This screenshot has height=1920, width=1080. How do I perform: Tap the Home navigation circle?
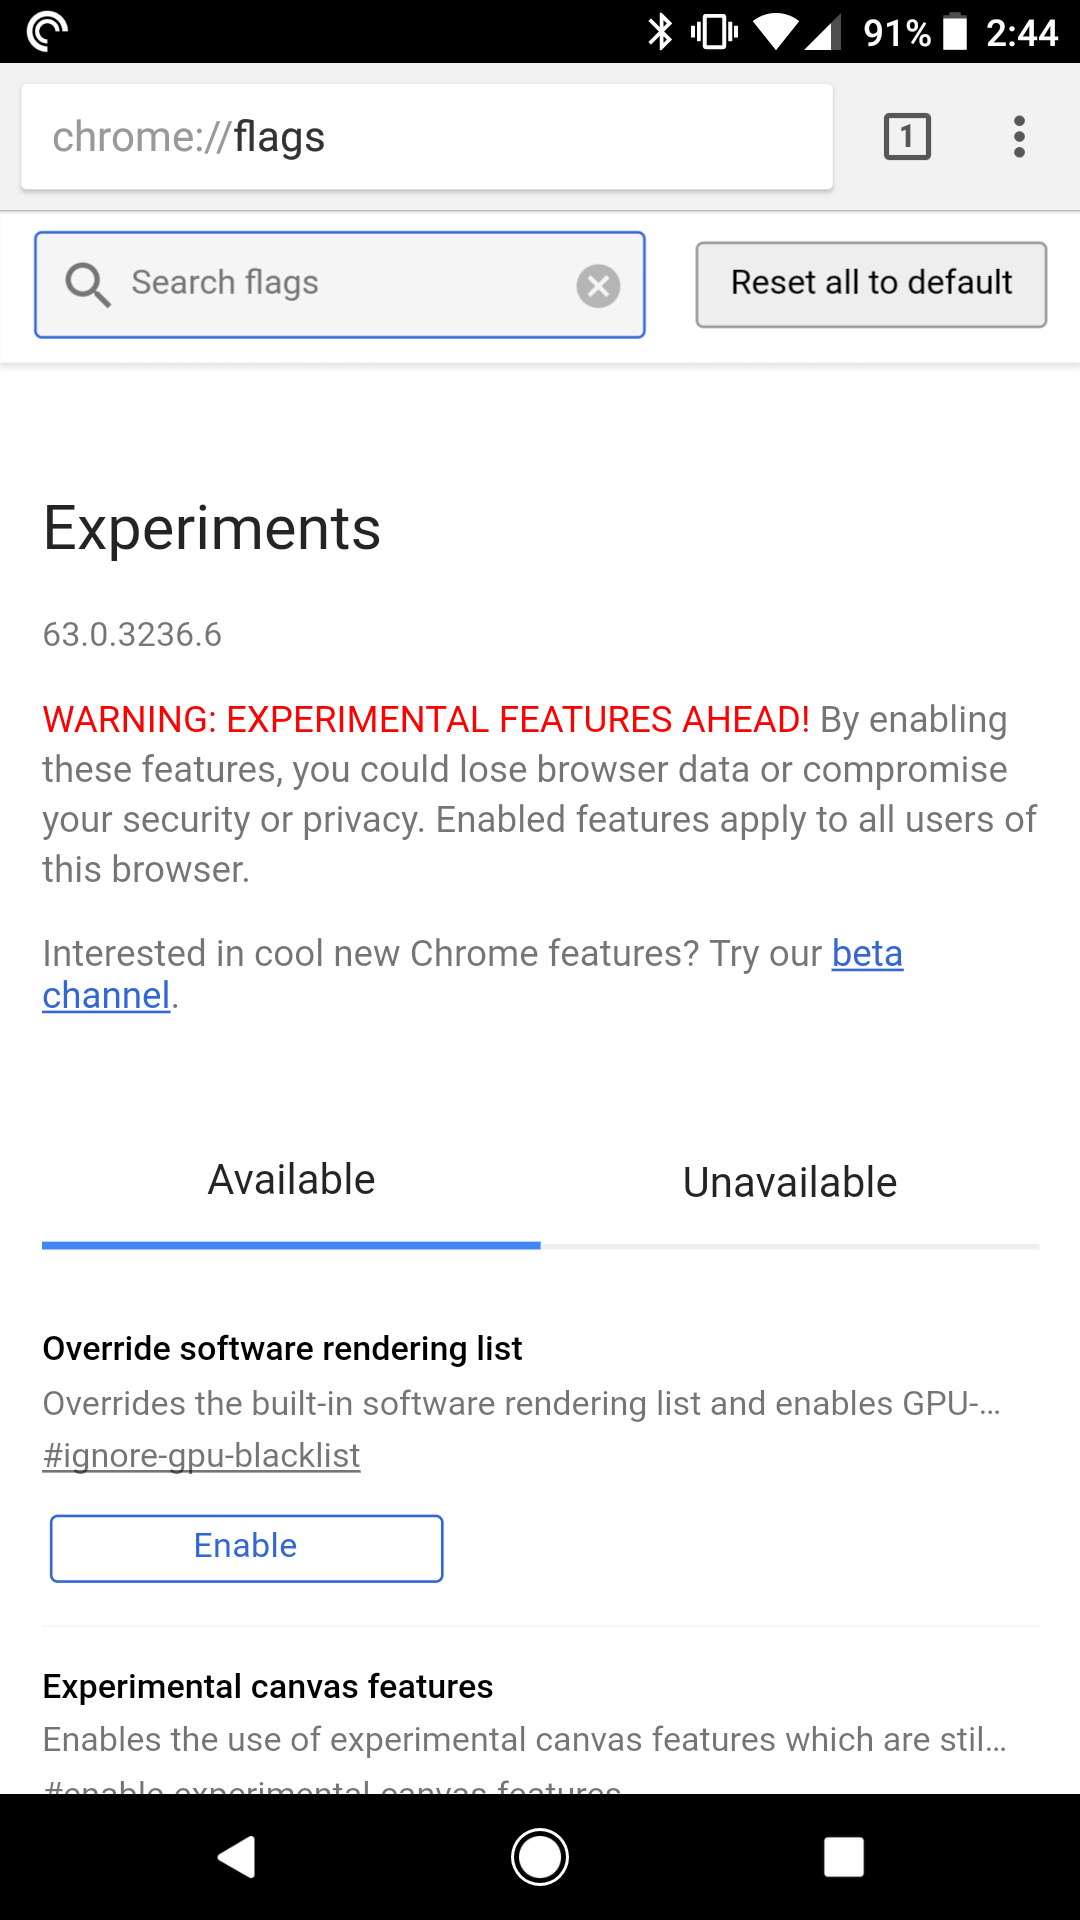[539, 1856]
